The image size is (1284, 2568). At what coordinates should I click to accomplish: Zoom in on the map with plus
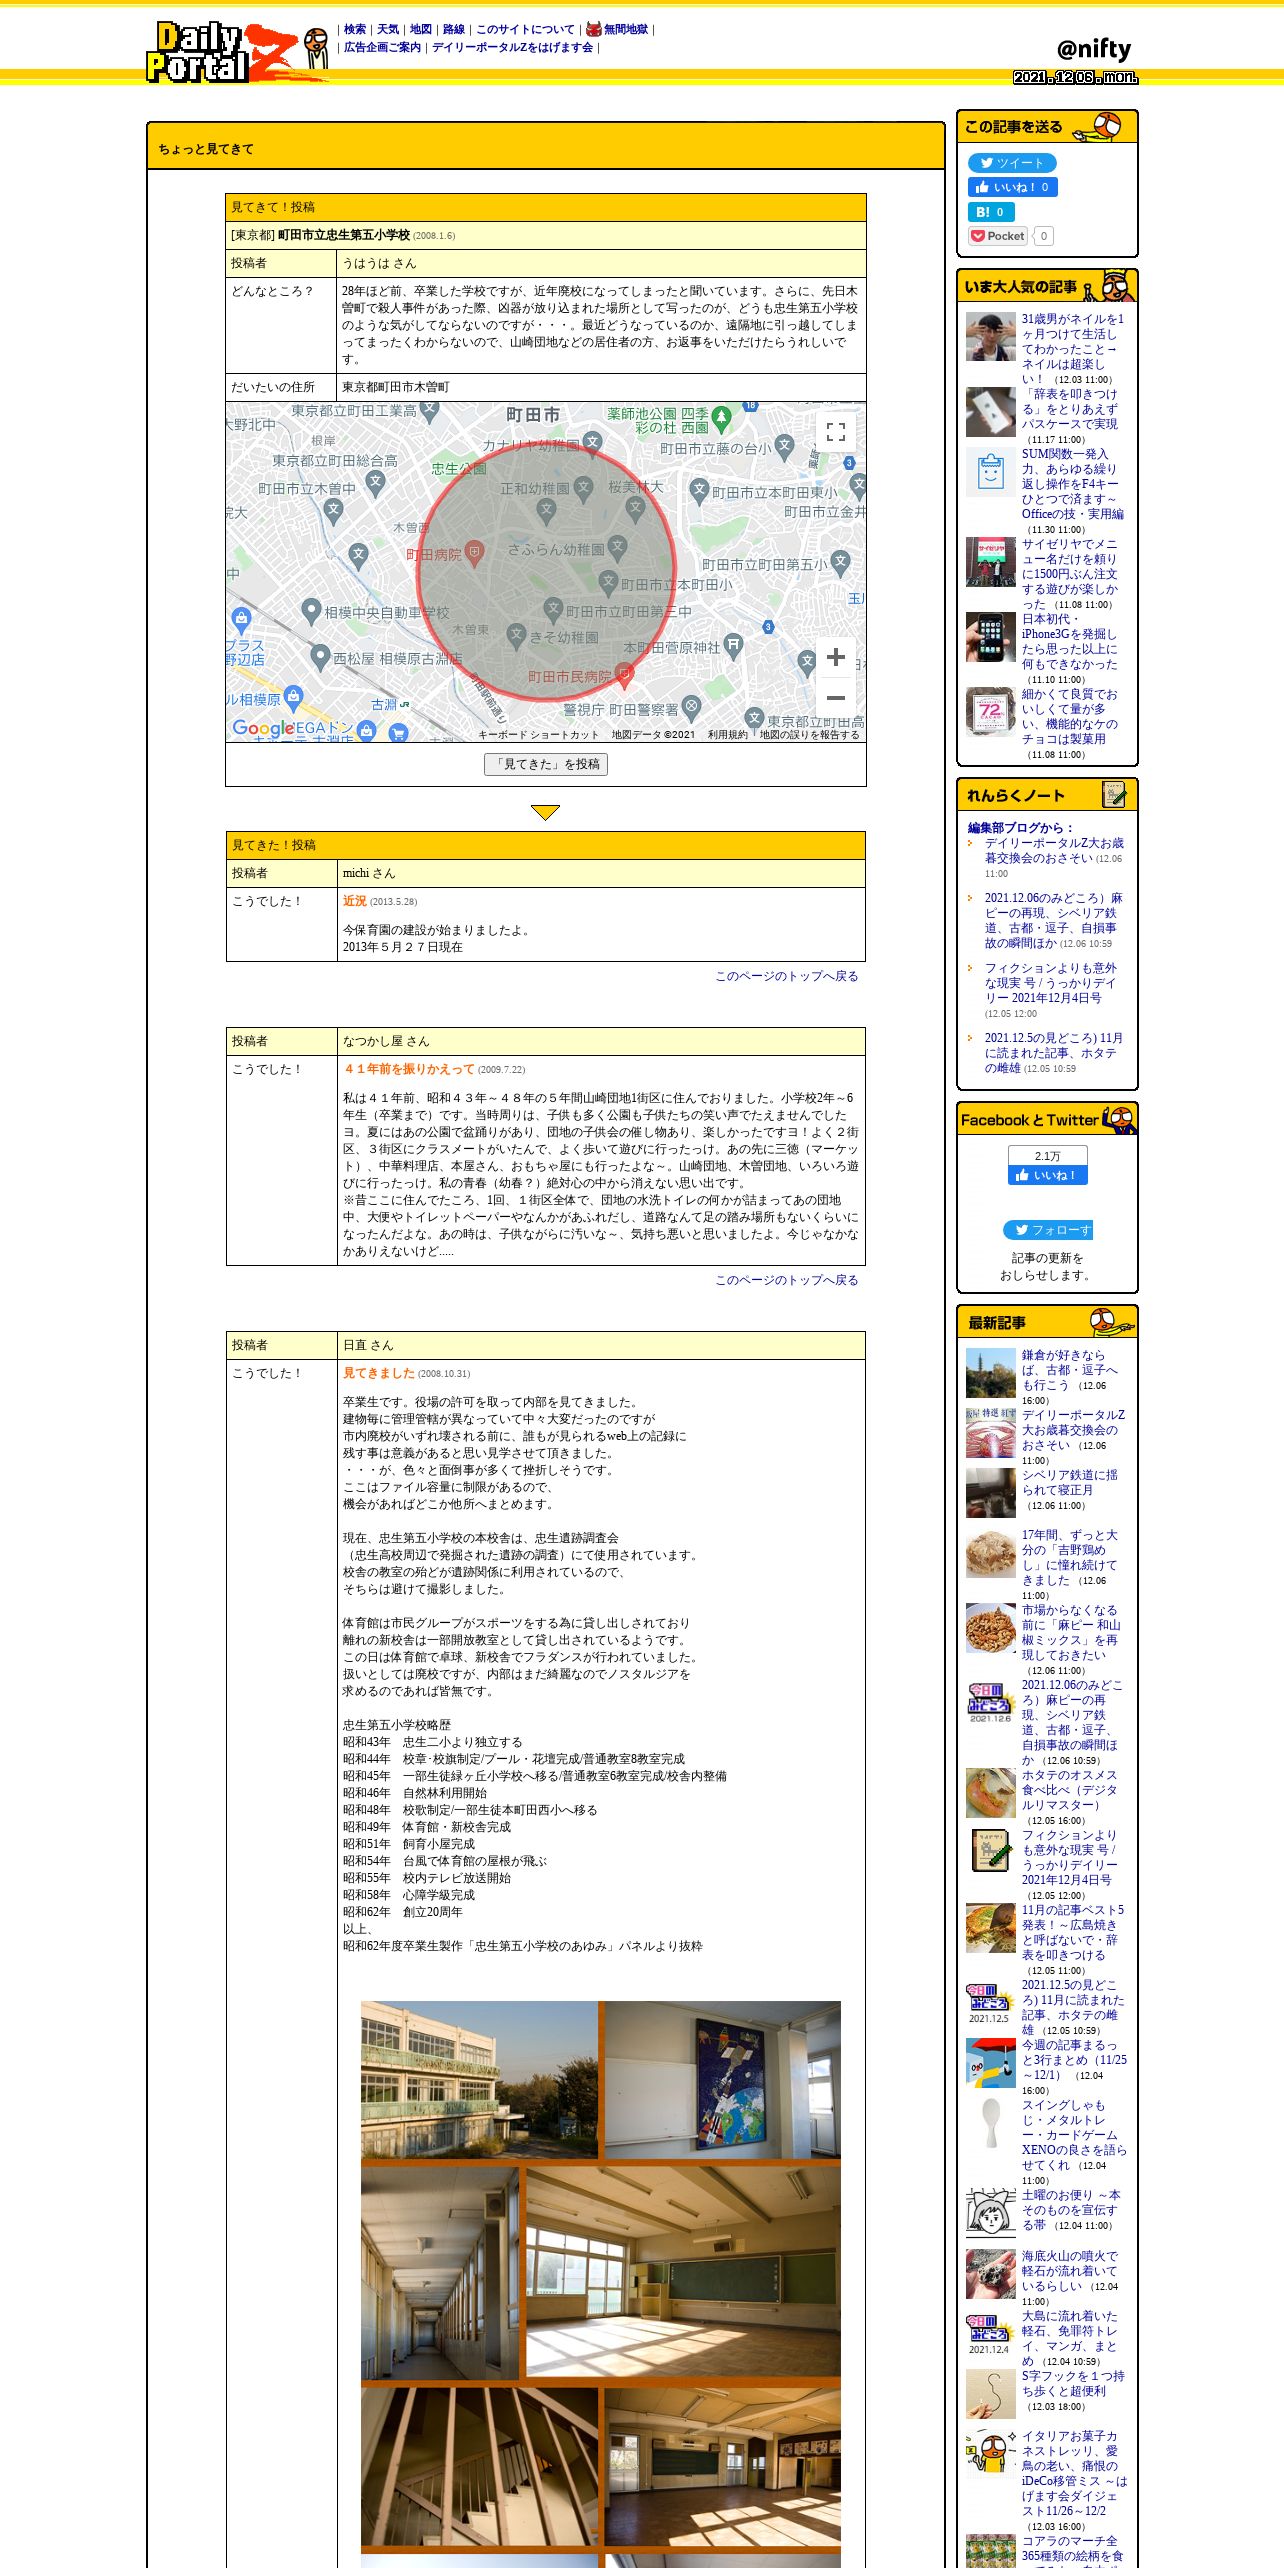pos(836,657)
